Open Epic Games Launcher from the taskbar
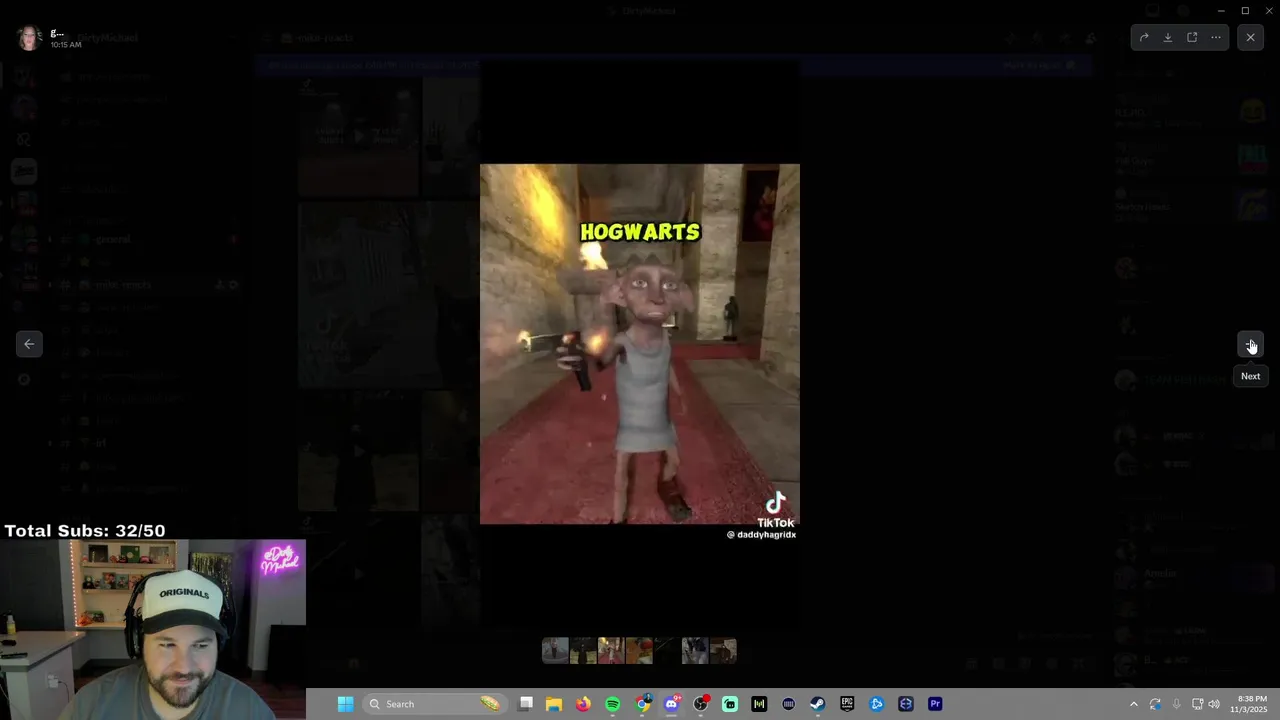The image size is (1280, 720). [847, 704]
